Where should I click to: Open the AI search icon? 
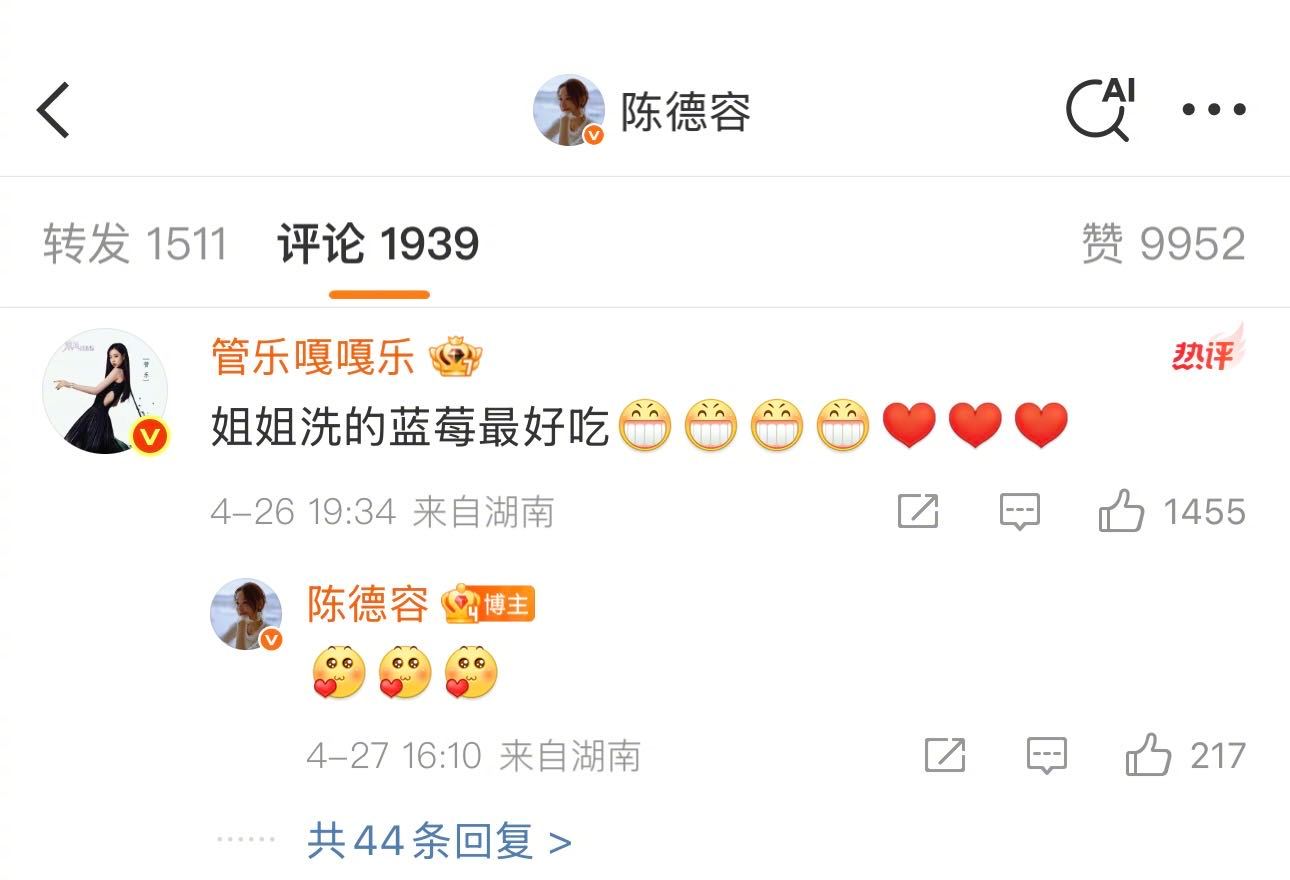point(1101,108)
